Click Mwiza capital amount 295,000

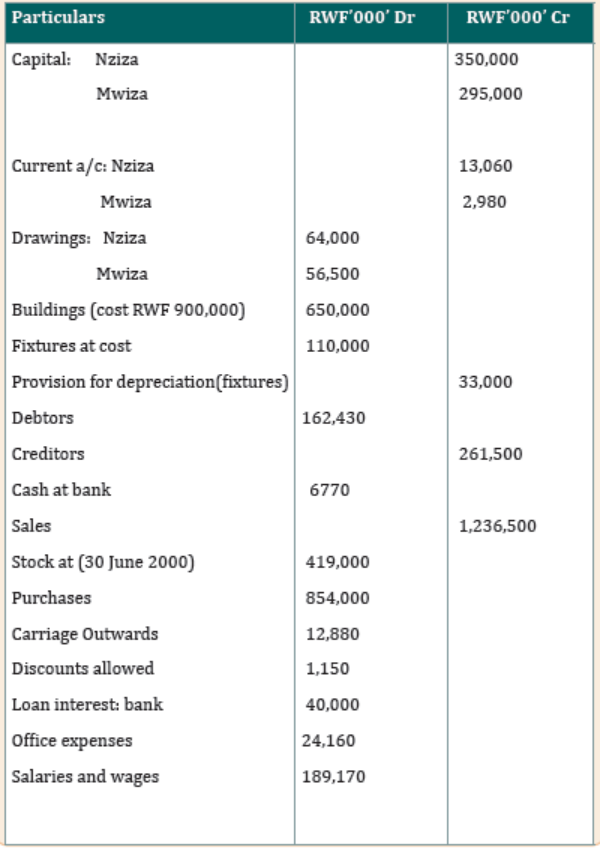(491, 94)
